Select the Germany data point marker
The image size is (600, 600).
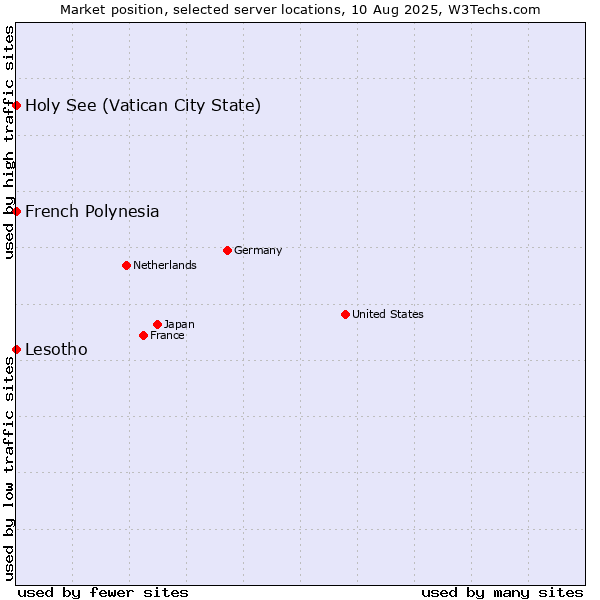coord(227,251)
